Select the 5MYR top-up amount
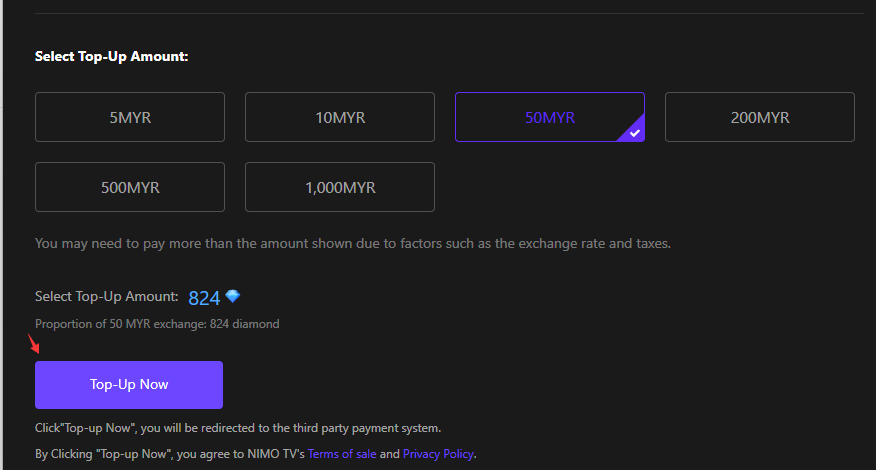 pos(130,117)
